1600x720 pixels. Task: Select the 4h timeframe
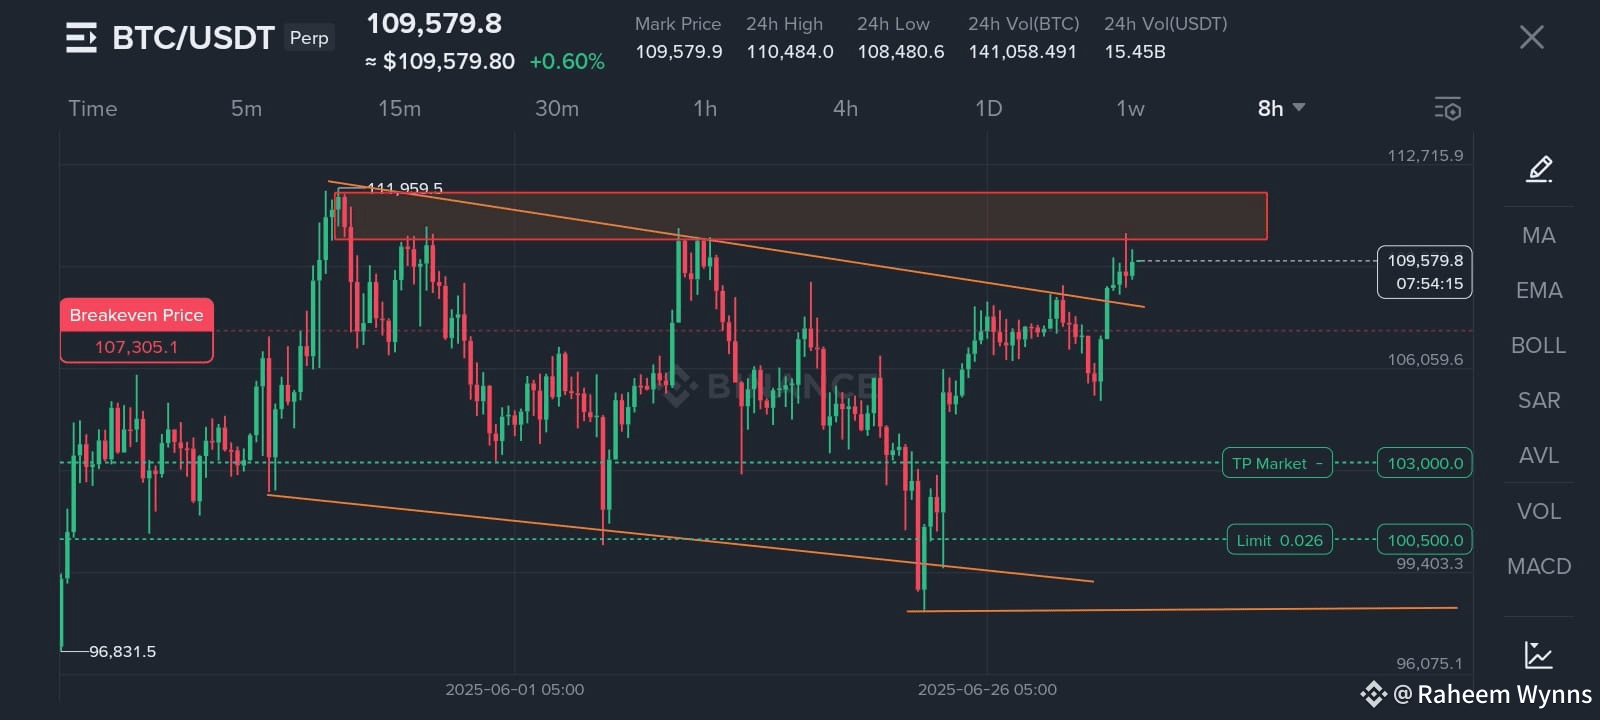(845, 108)
